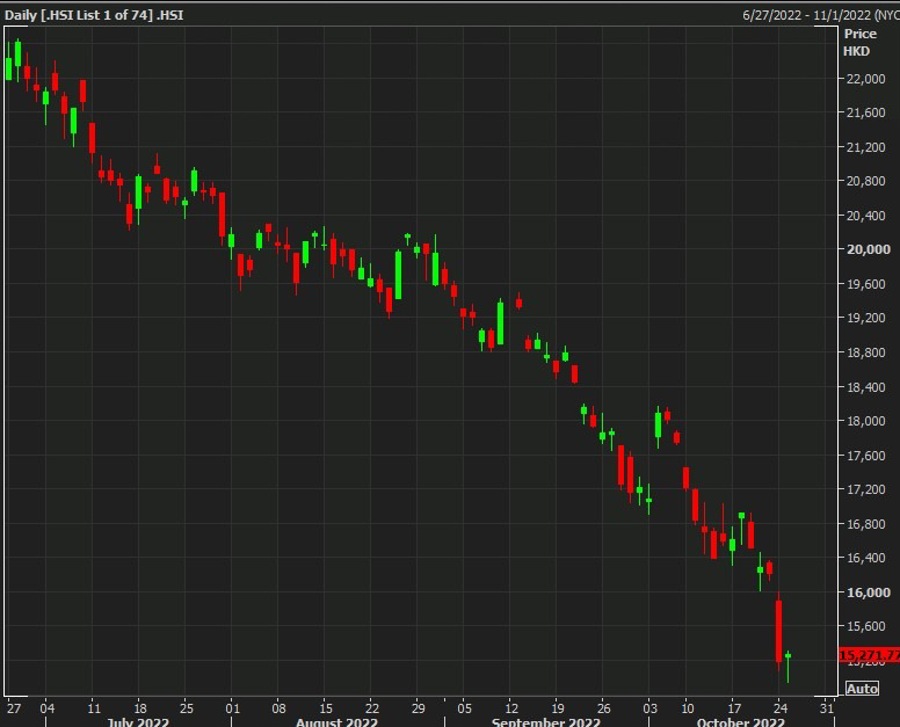
Task: Click the August 2022 month label
Action: click(x=337, y=720)
